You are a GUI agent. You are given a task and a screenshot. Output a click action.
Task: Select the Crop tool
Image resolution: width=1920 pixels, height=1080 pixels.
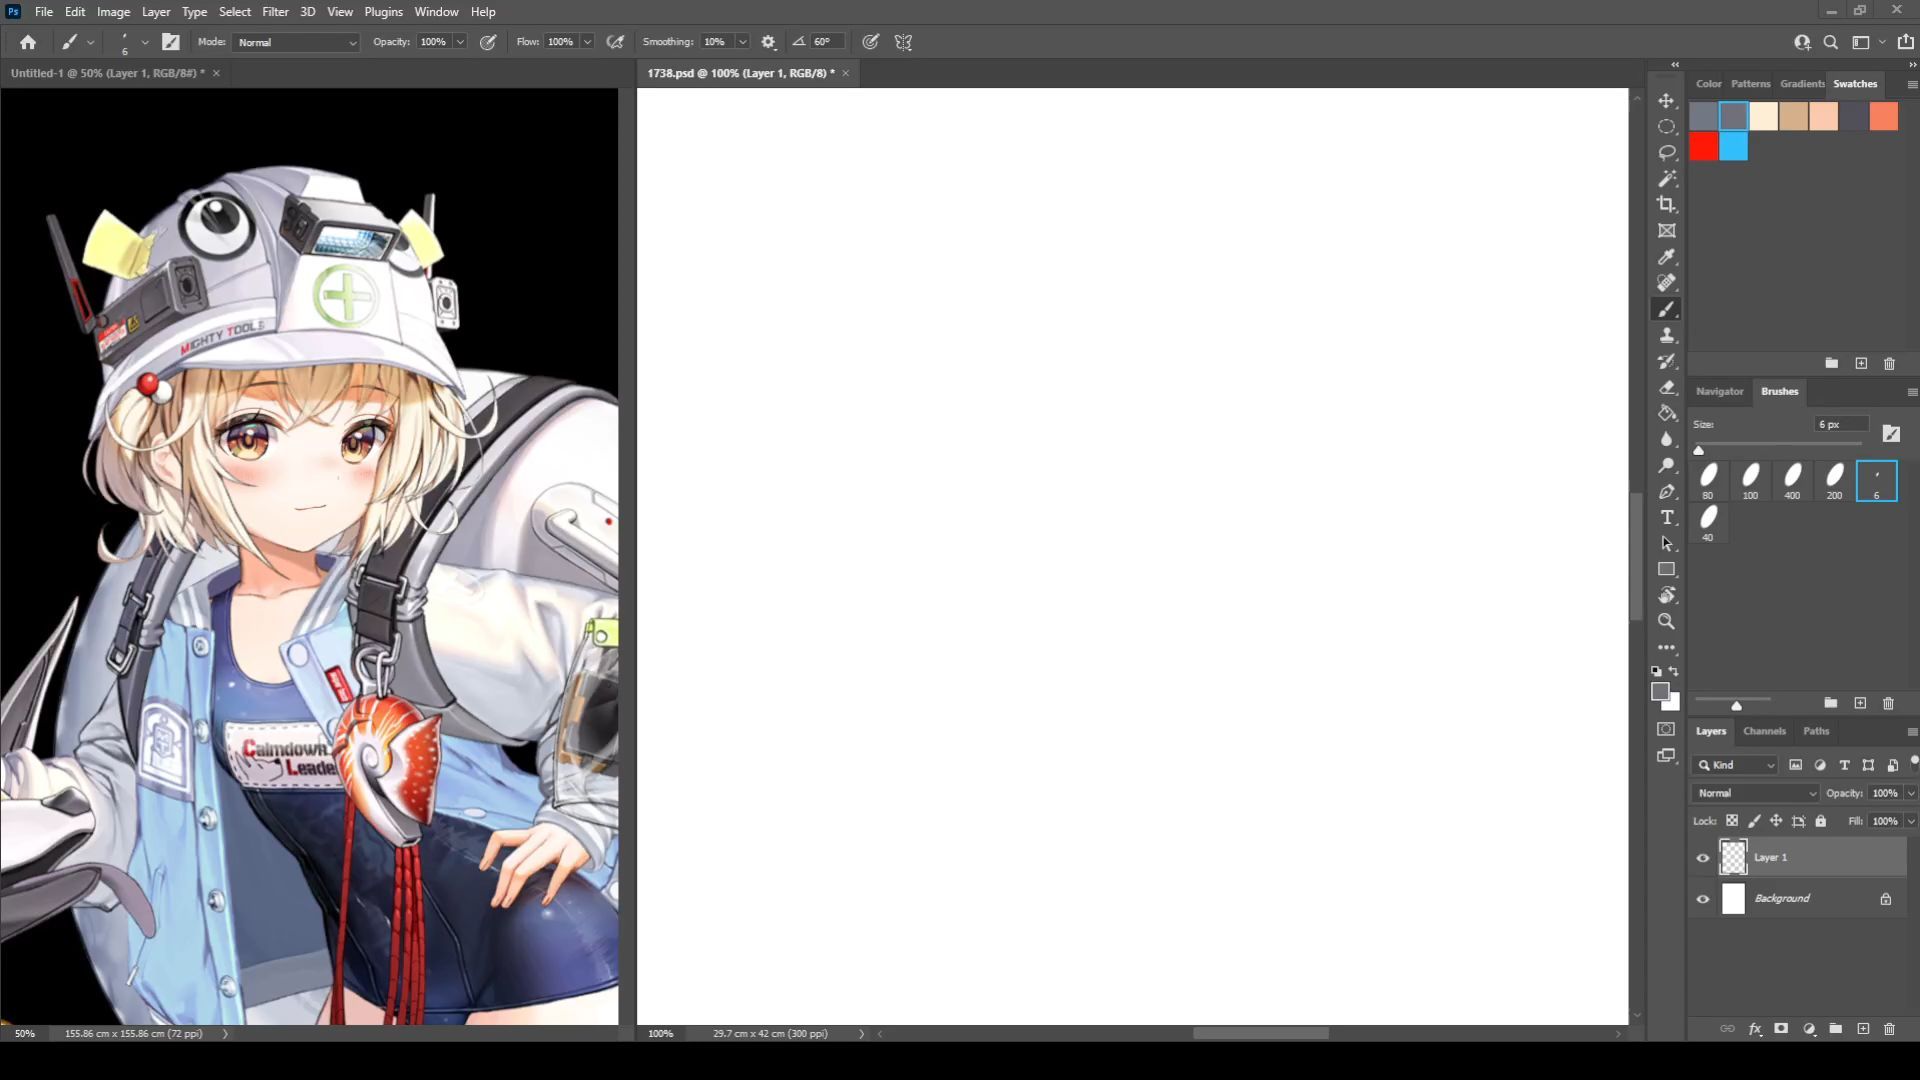click(1666, 205)
